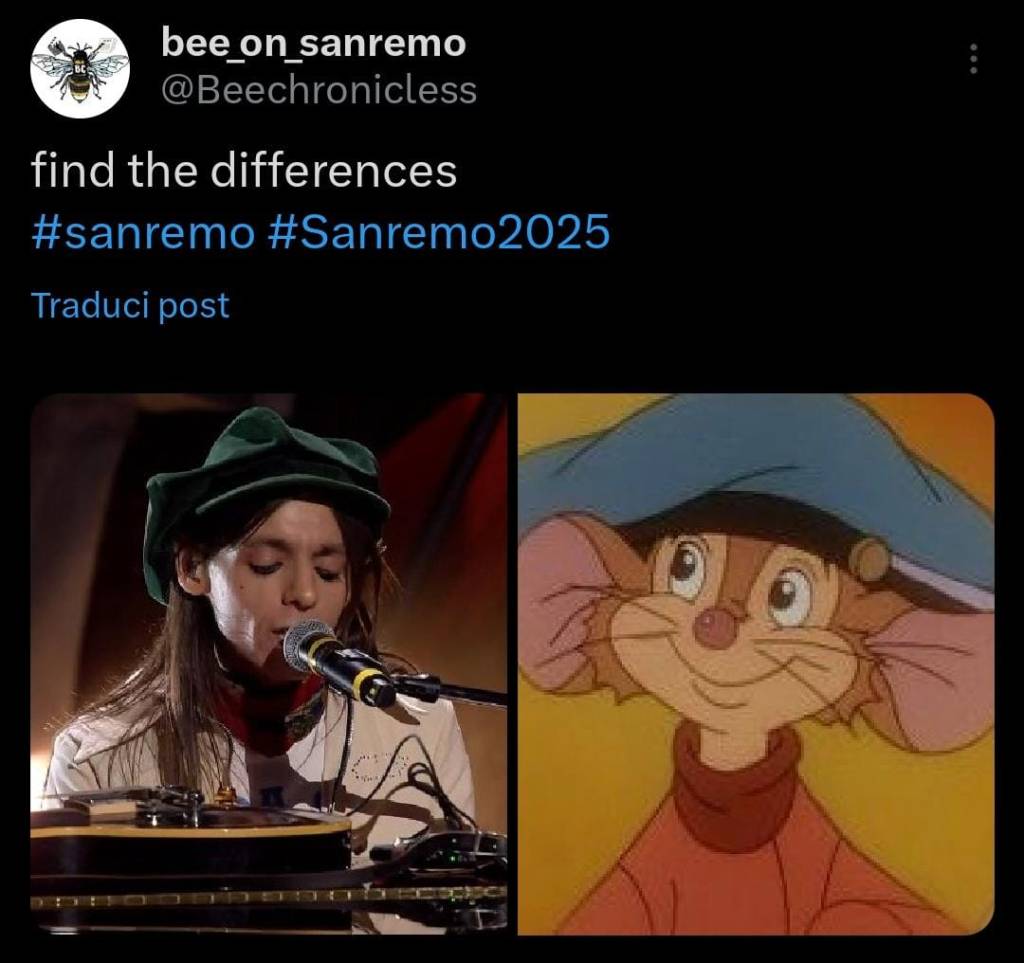Click the microphone in the singer photo
The image size is (1024, 963).
click(340, 661)
